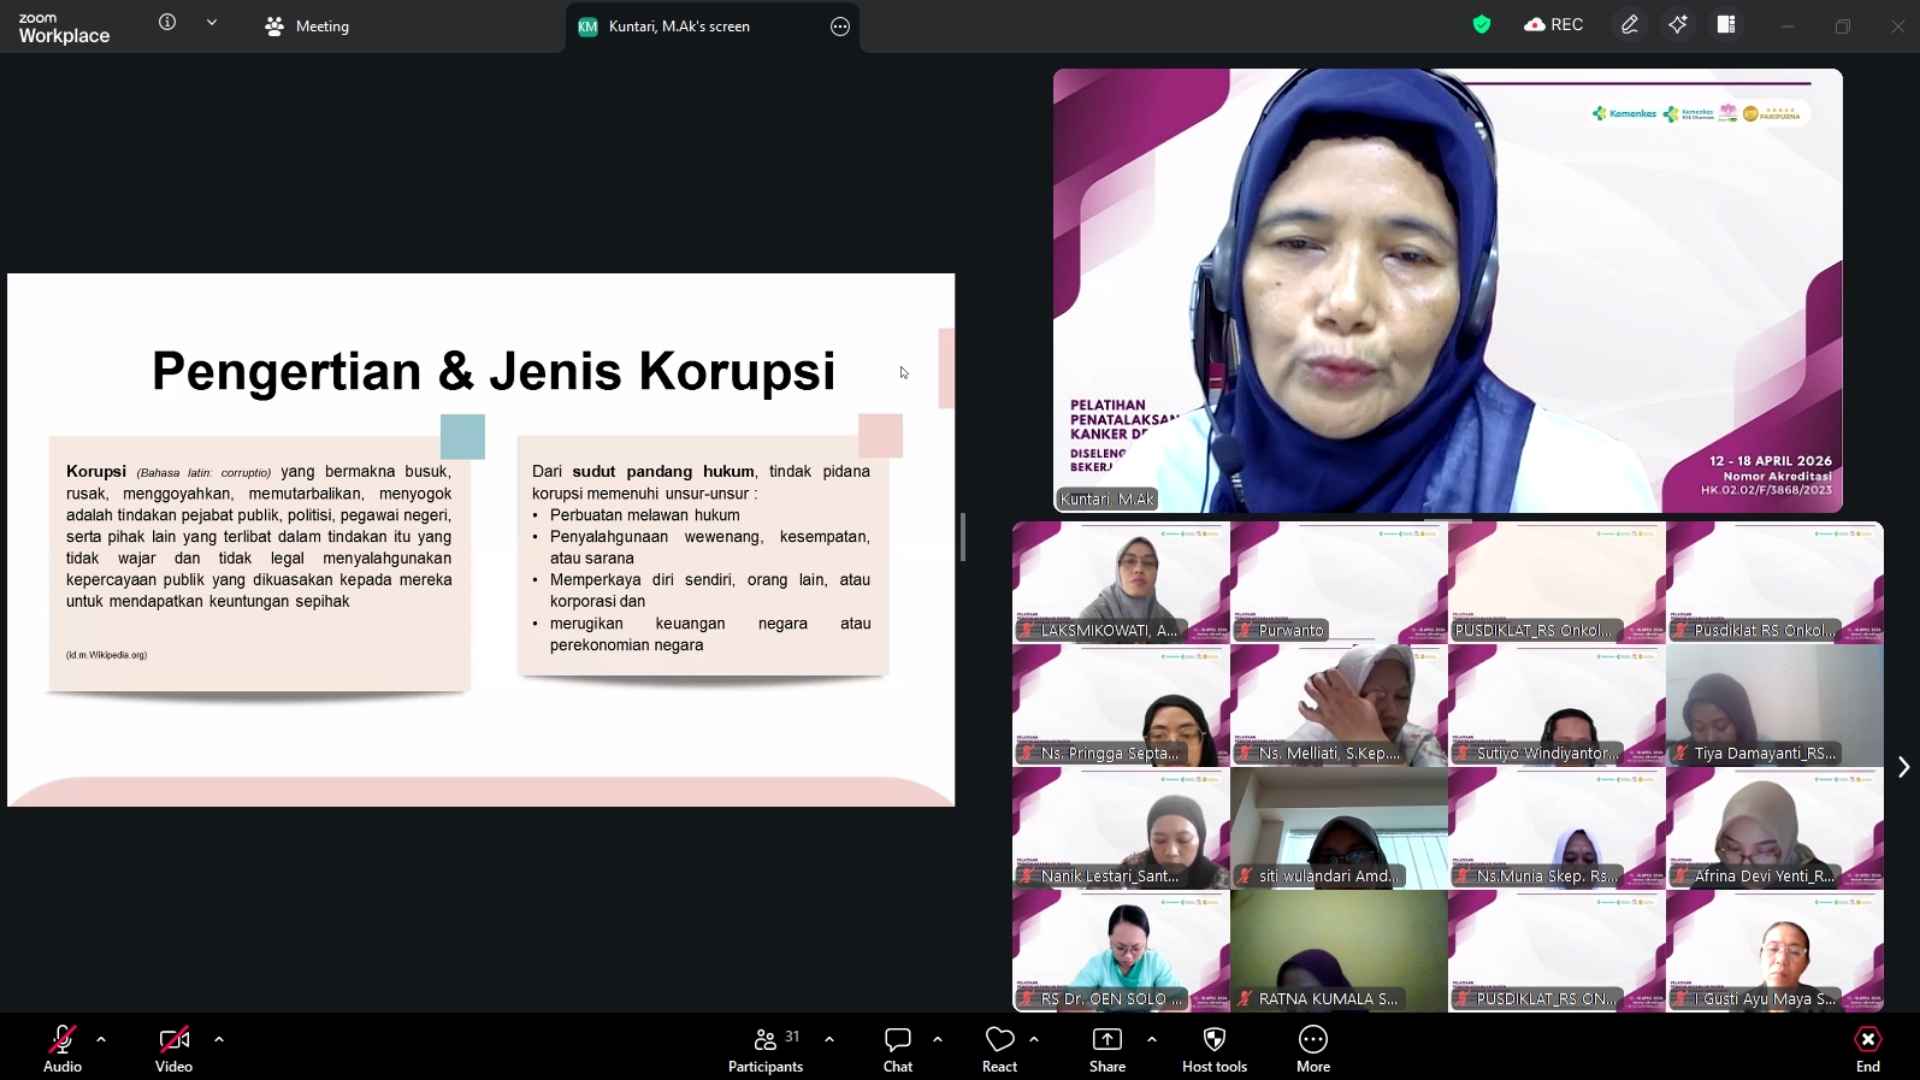
Task: Show next page of participant videos
Action: pyautogui.click(x=1903, y=767)
